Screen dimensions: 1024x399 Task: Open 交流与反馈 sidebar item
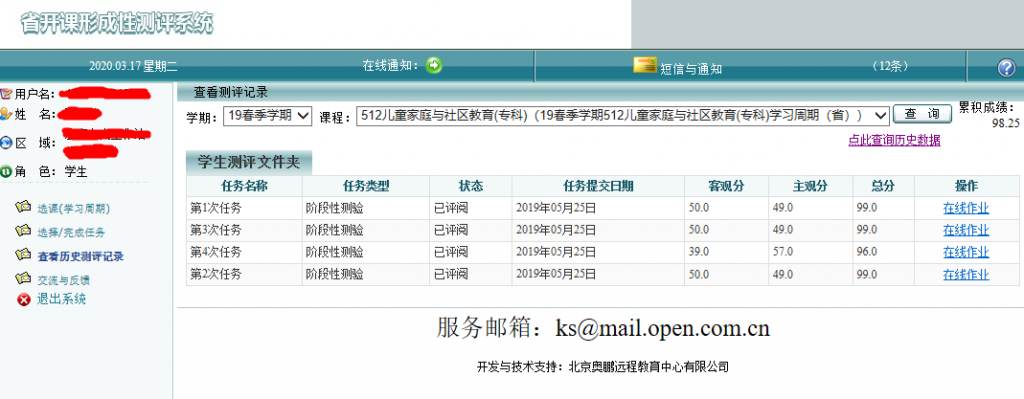pos(63,280)
